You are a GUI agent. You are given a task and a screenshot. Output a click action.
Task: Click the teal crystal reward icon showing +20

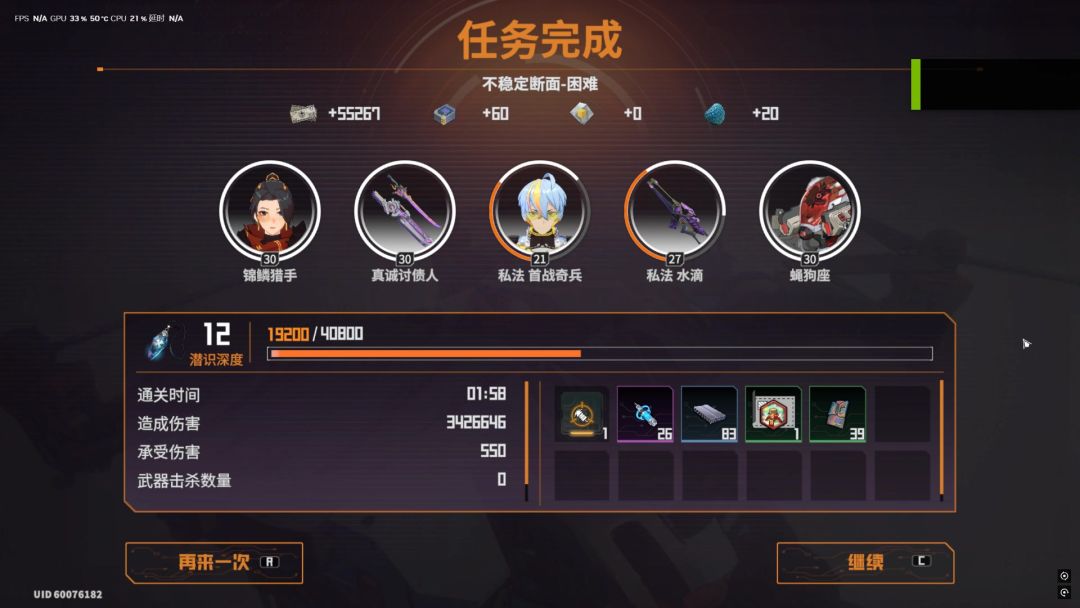point(715,114)
